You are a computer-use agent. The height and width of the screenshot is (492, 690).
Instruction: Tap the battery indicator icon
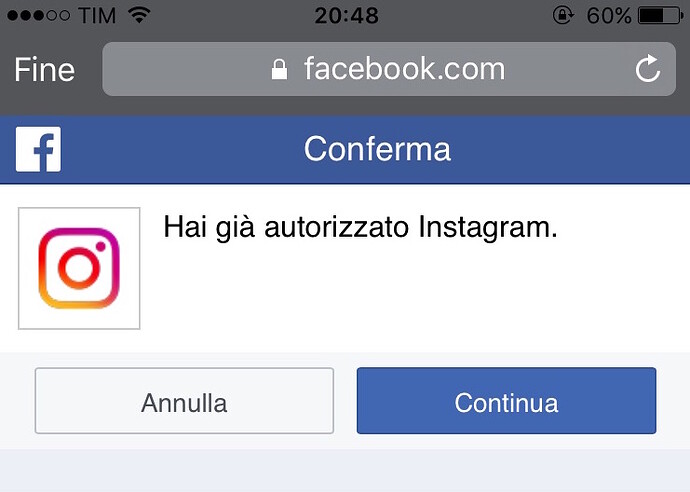pyautogui.click(x=661, y=15)
